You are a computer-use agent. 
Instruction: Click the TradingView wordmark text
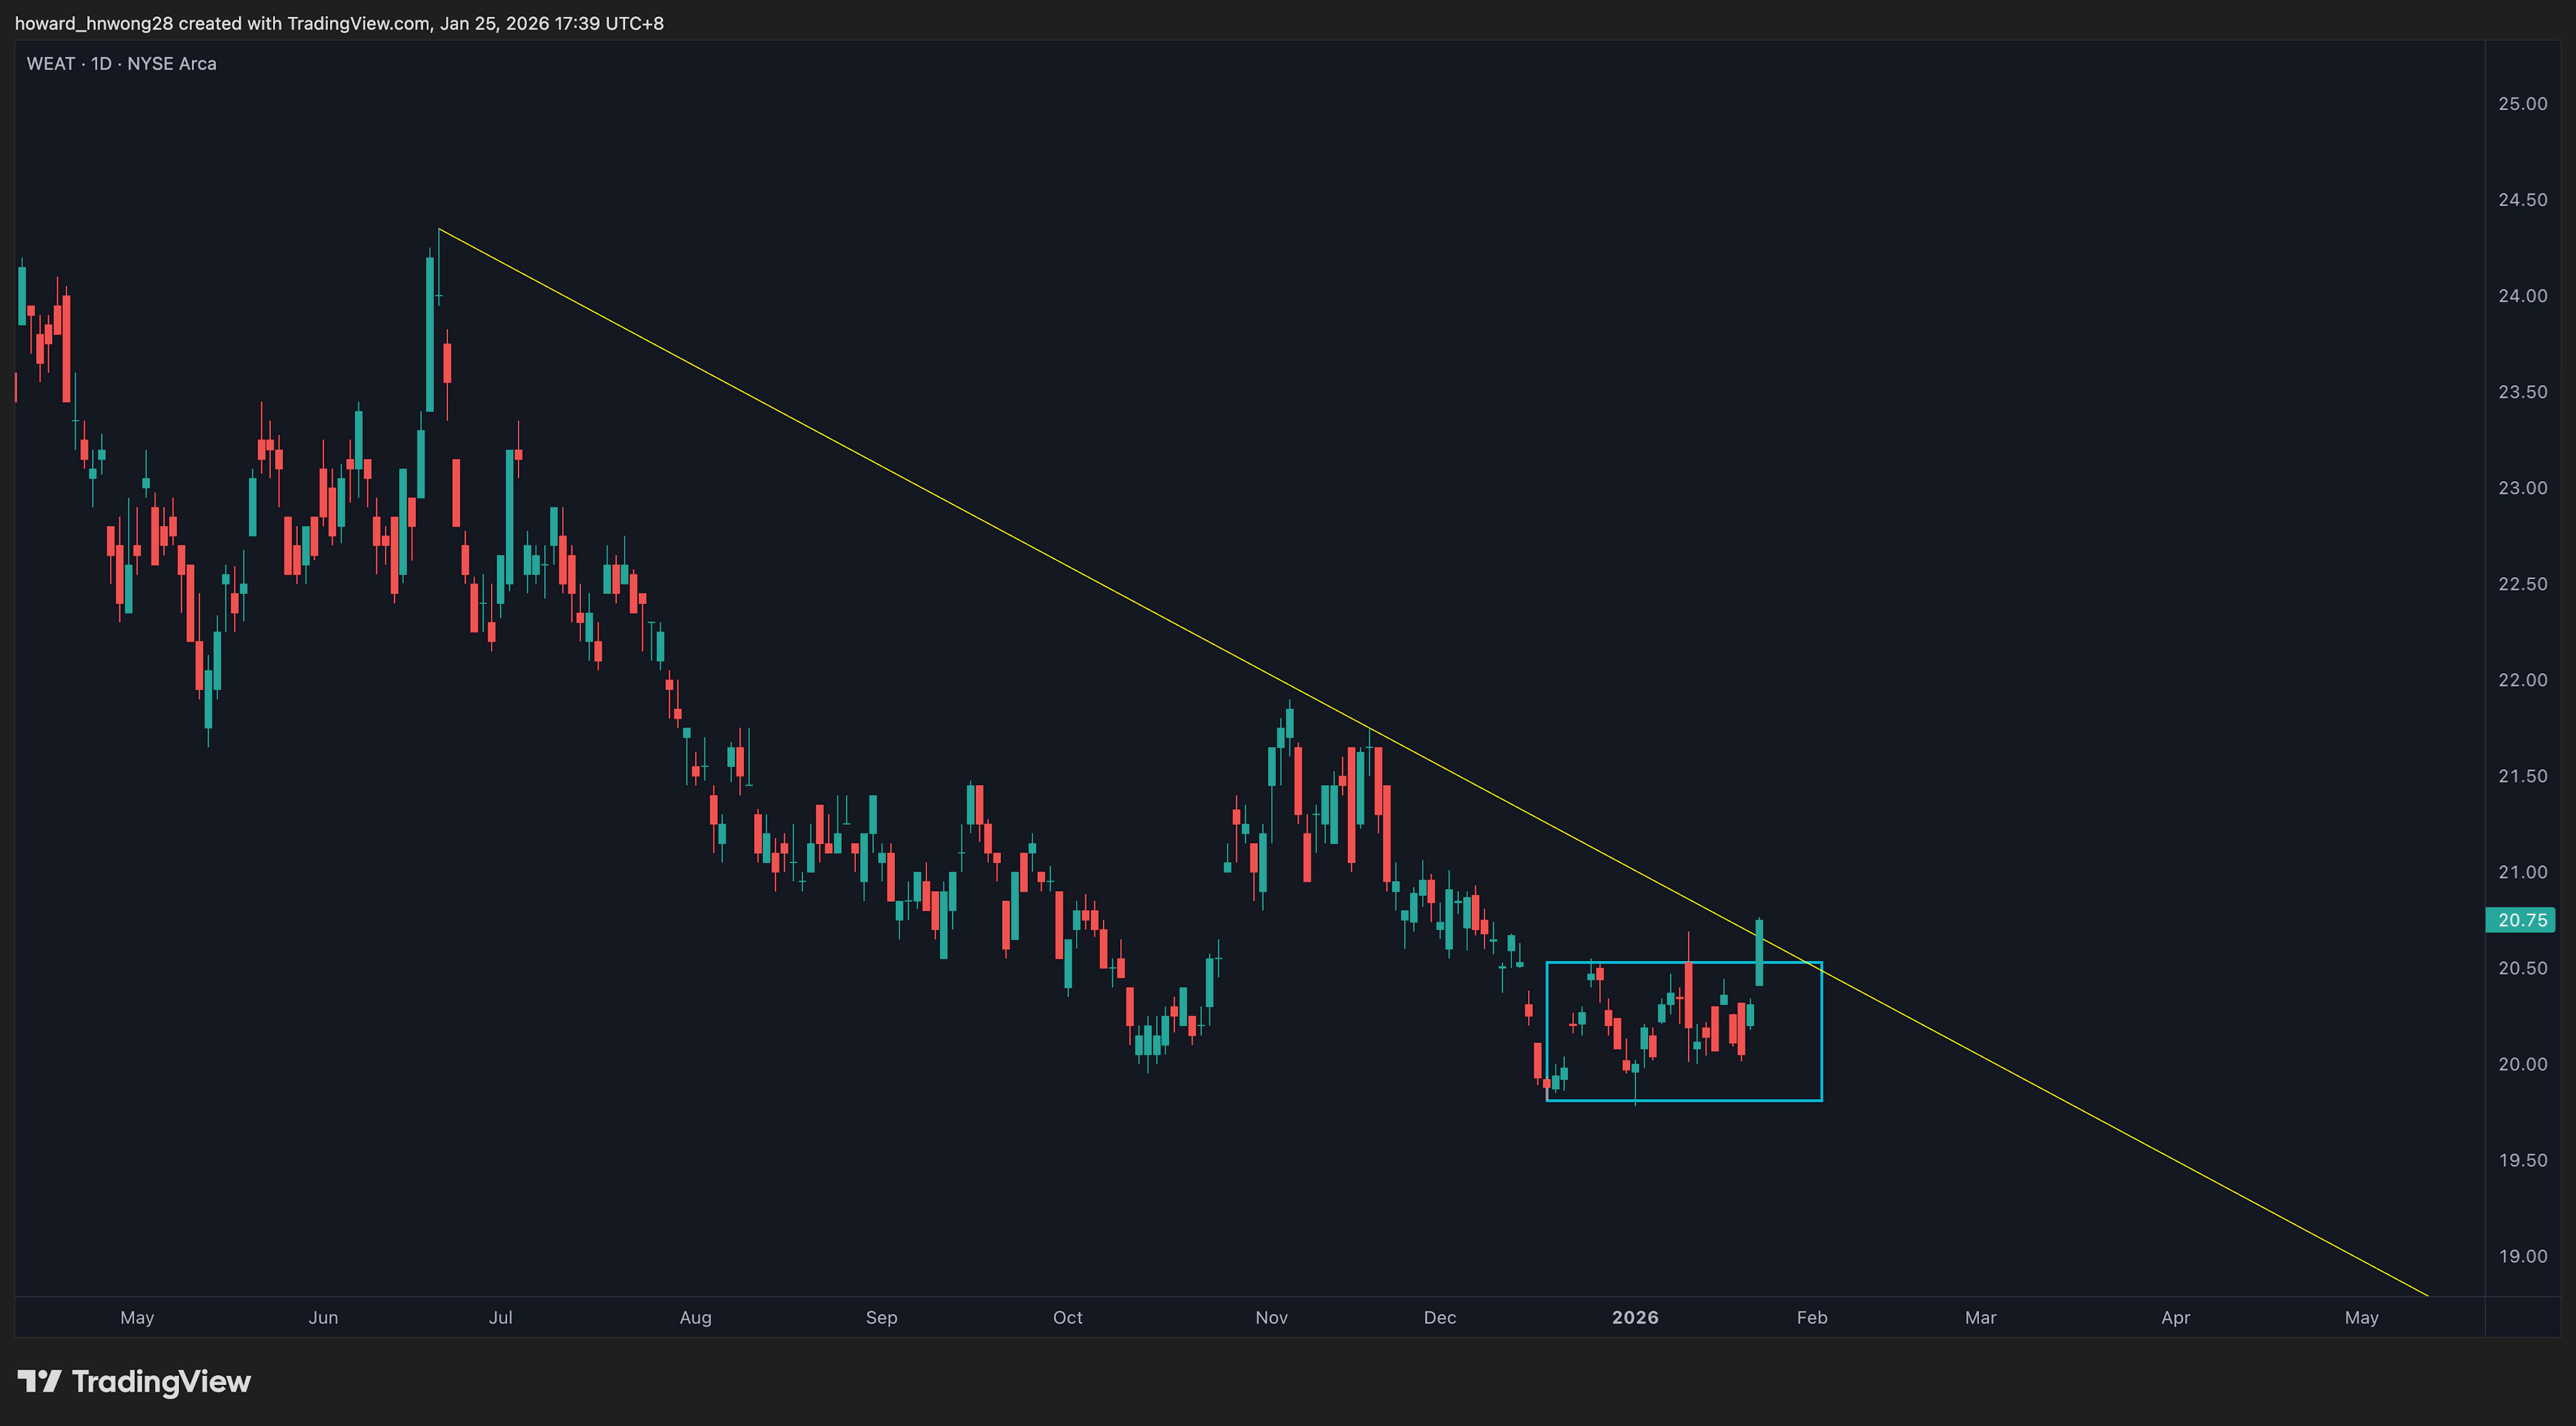pyautogui.click(x=161, y=1381)
